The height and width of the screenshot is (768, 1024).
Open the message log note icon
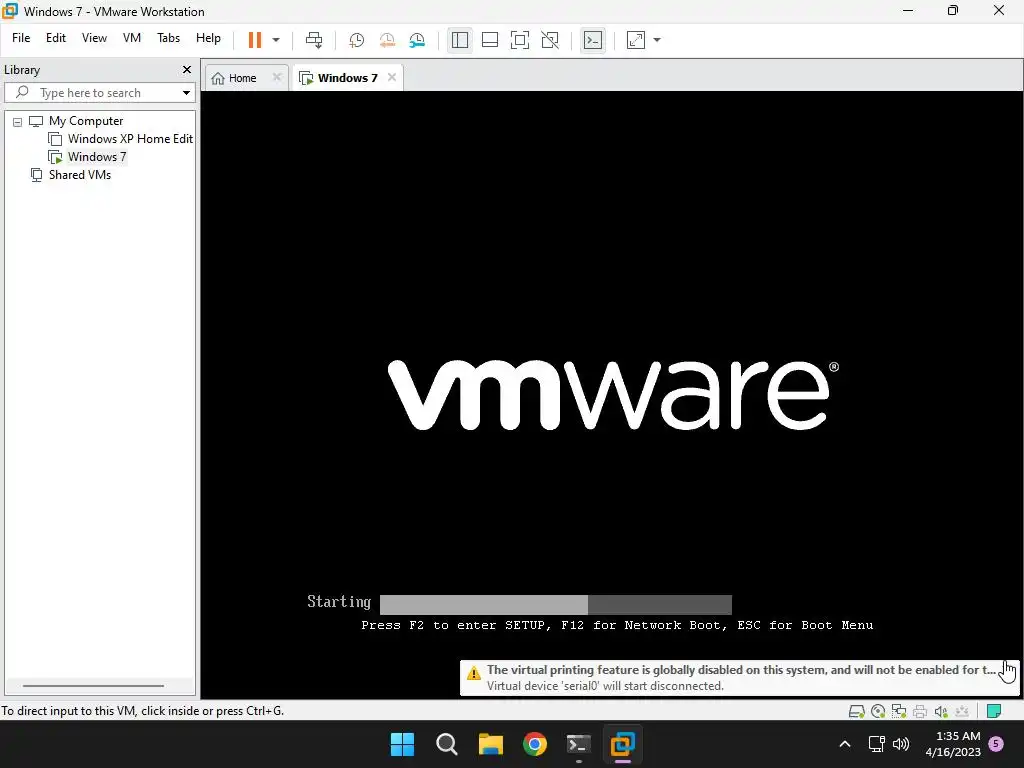[x=994, y=711]
